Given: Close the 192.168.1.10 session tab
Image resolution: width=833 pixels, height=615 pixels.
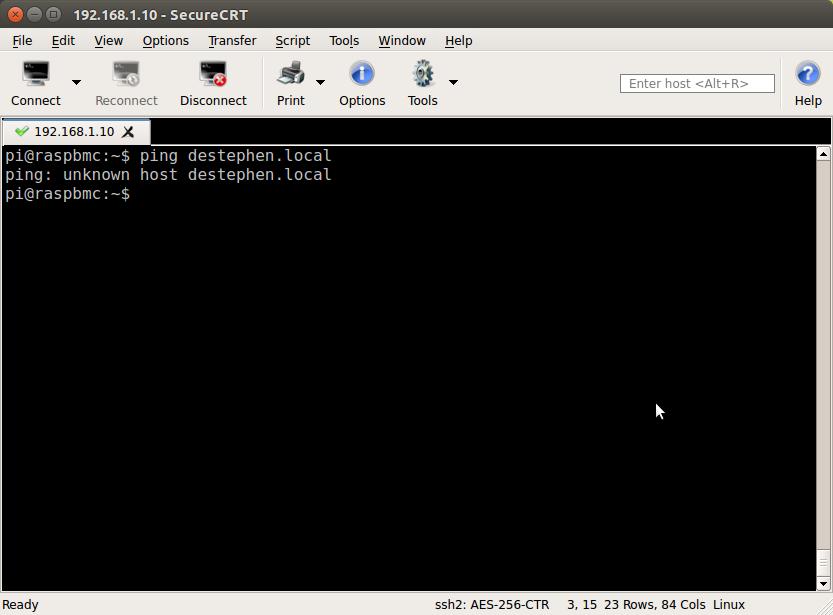Looking at the screenshot, I should [128, 132].
